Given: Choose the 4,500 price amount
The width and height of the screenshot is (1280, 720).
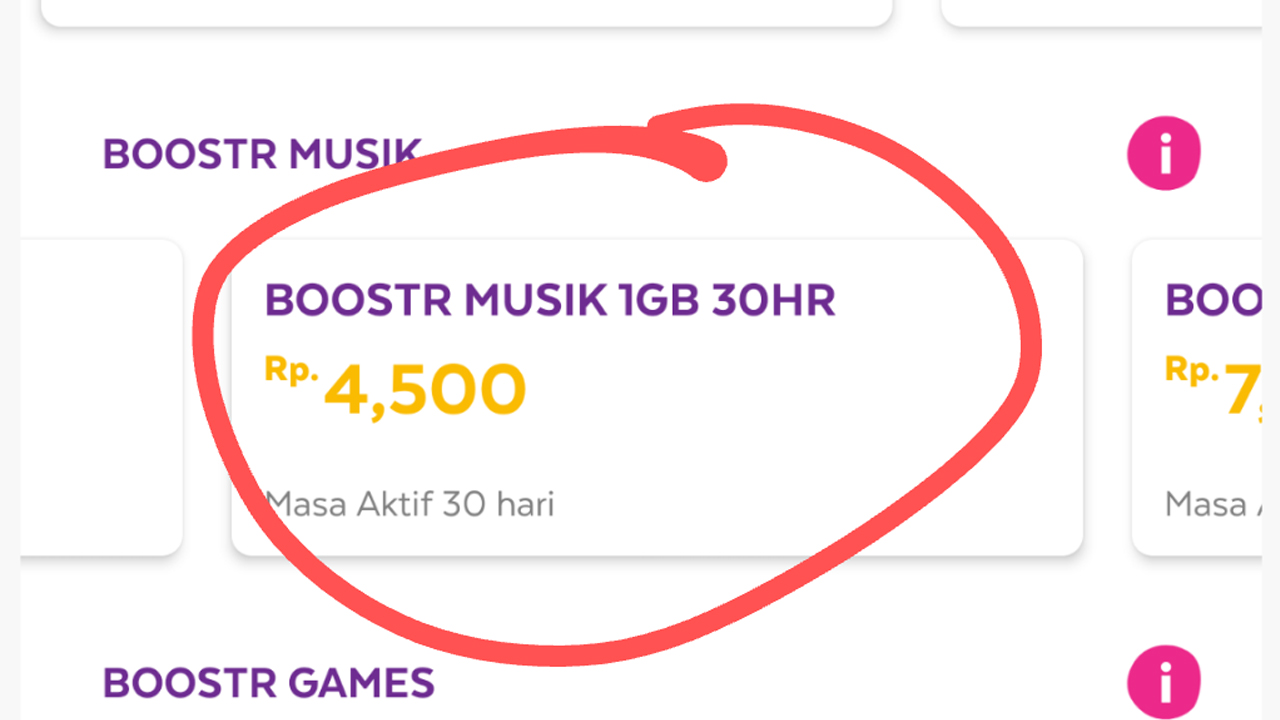Looking at the screenshot, I should click(x=425, y=391).
